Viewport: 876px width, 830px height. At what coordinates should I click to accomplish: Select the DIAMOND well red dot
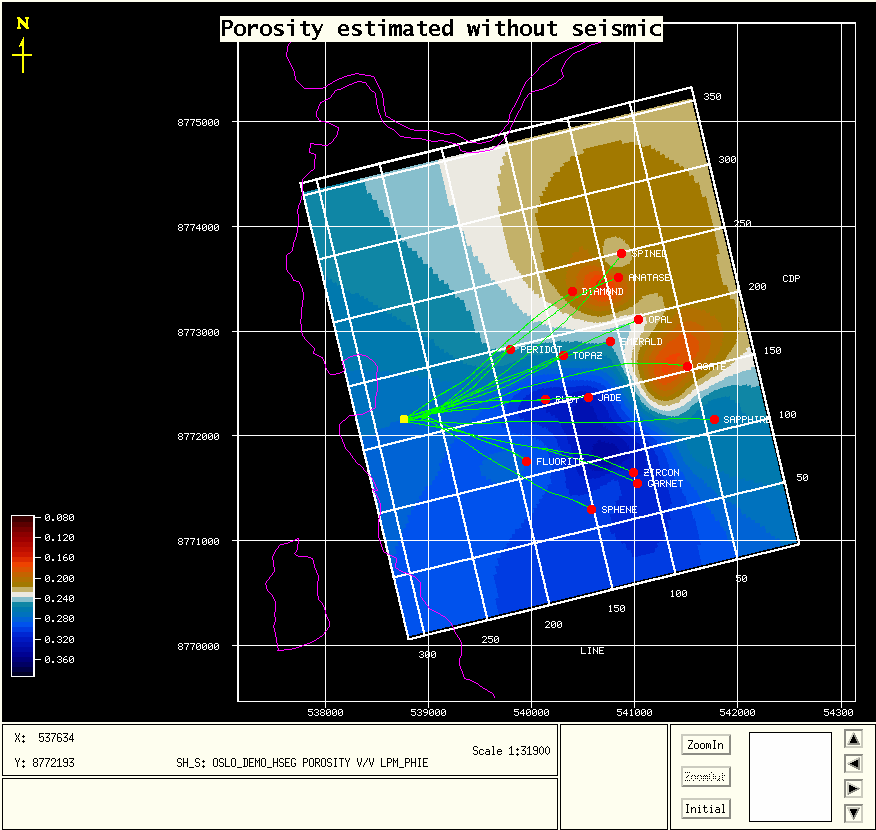572,292
